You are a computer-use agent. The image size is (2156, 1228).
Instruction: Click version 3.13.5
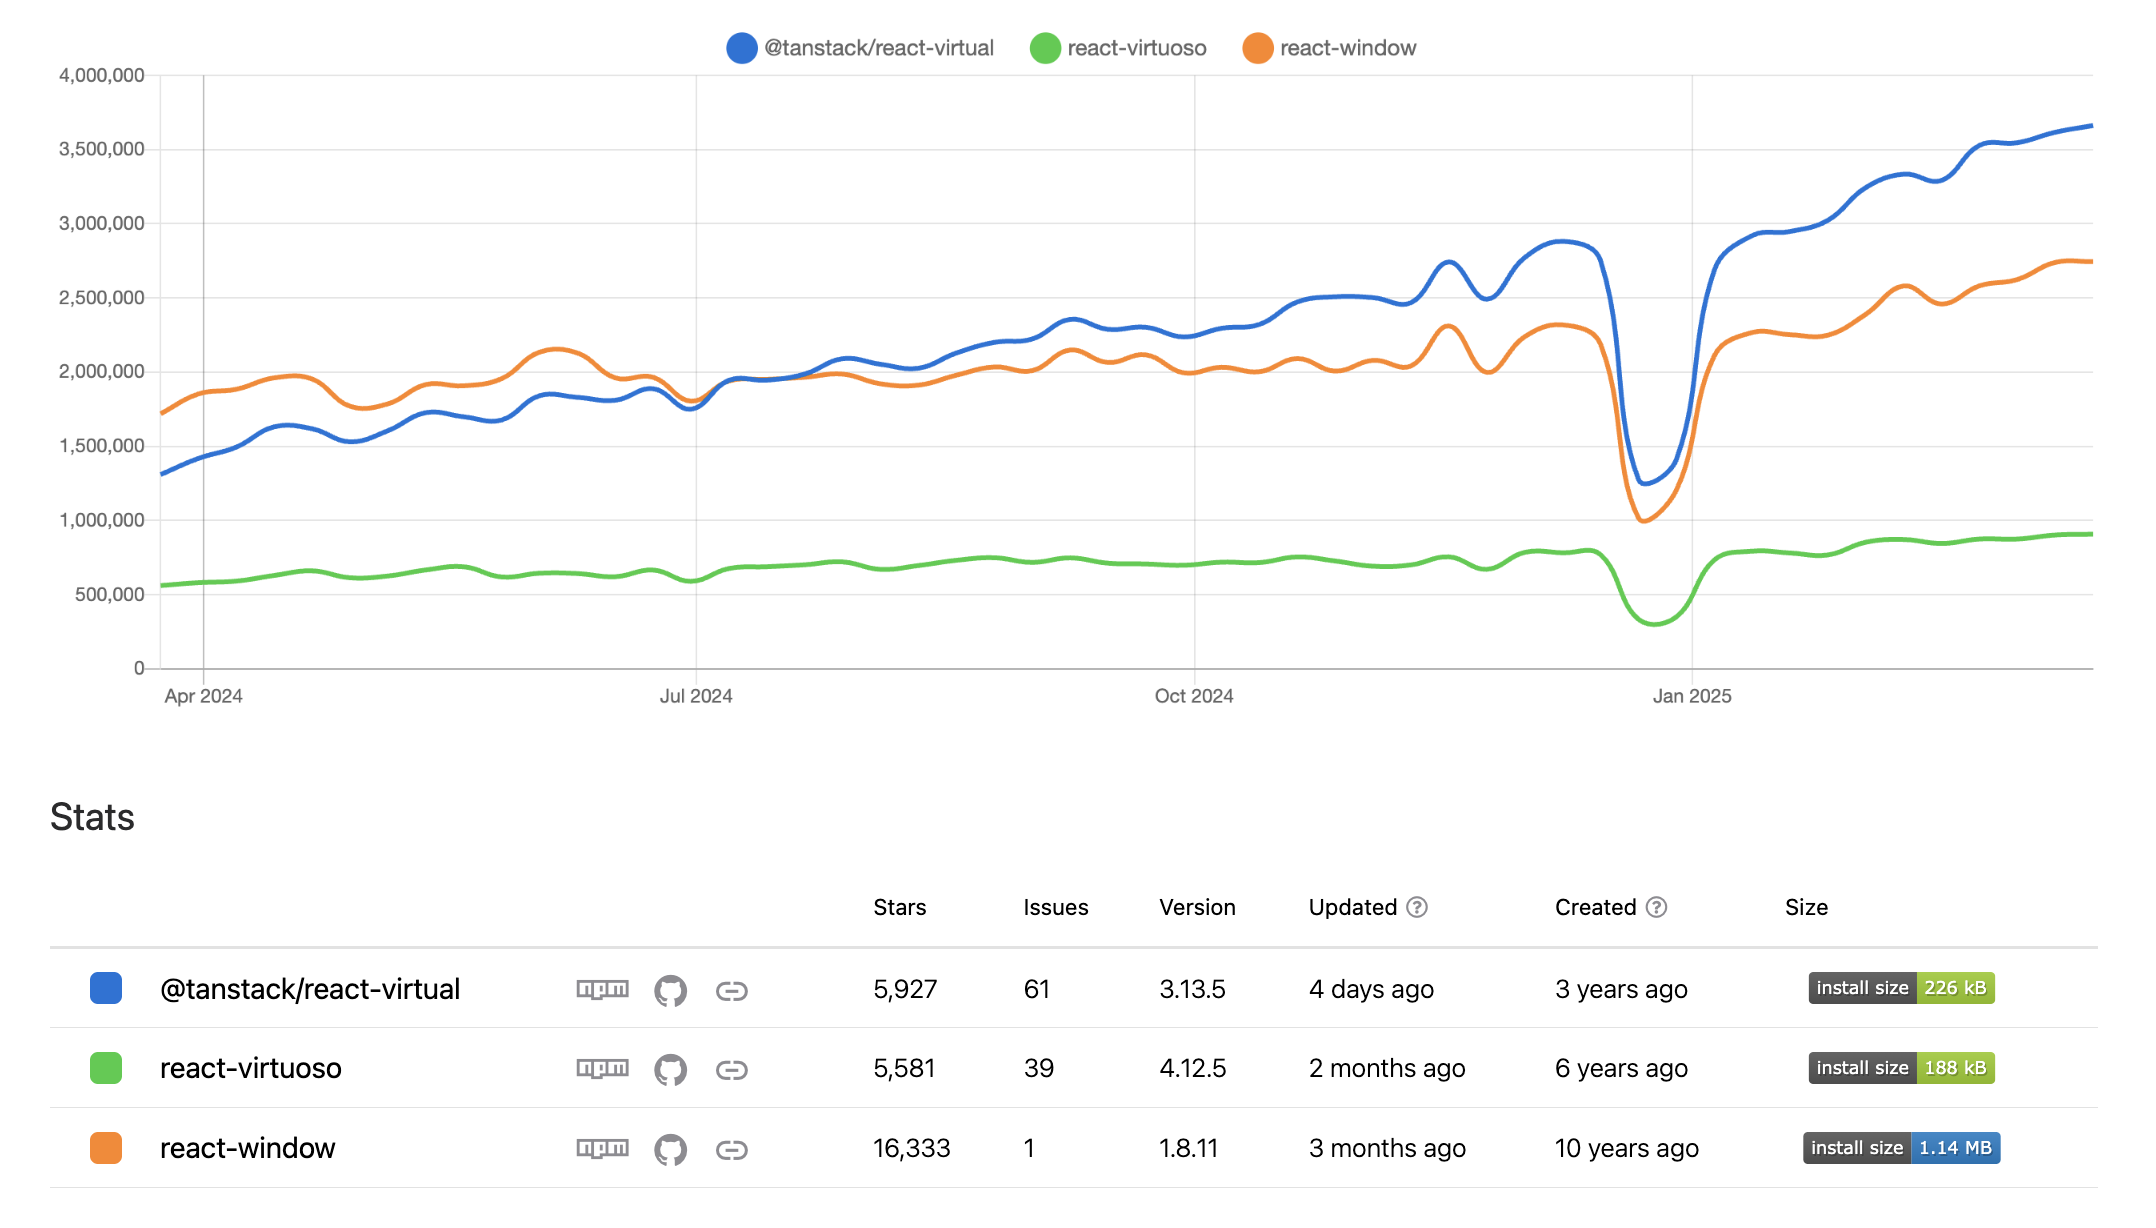pos(1192,989)
